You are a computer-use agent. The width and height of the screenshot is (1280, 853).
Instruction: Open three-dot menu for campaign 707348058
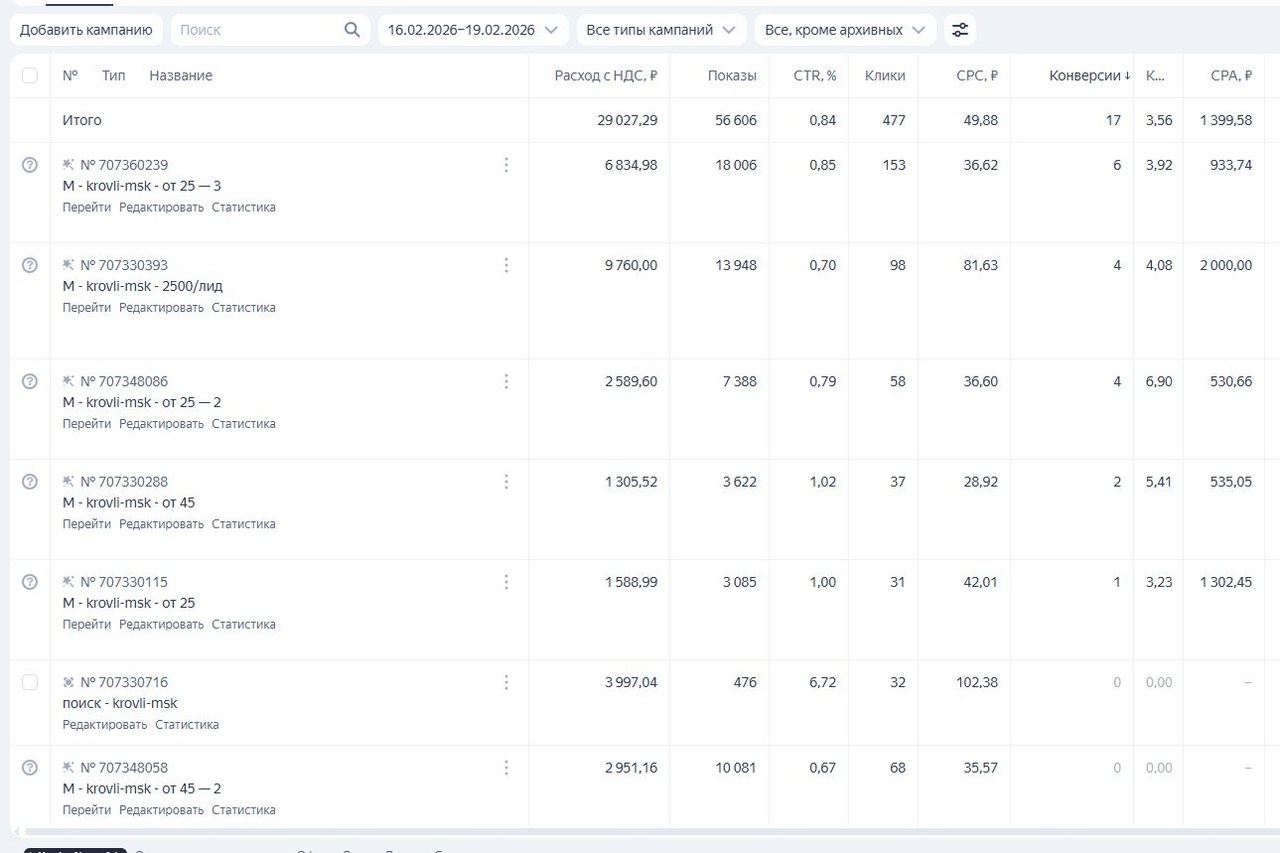(x=506, y=768)
